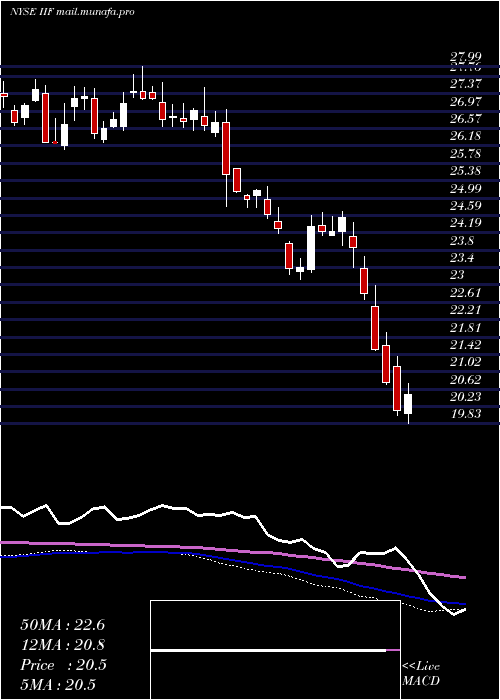
Task: Click the 20.62 price axis label
Action: pos(466,380)
